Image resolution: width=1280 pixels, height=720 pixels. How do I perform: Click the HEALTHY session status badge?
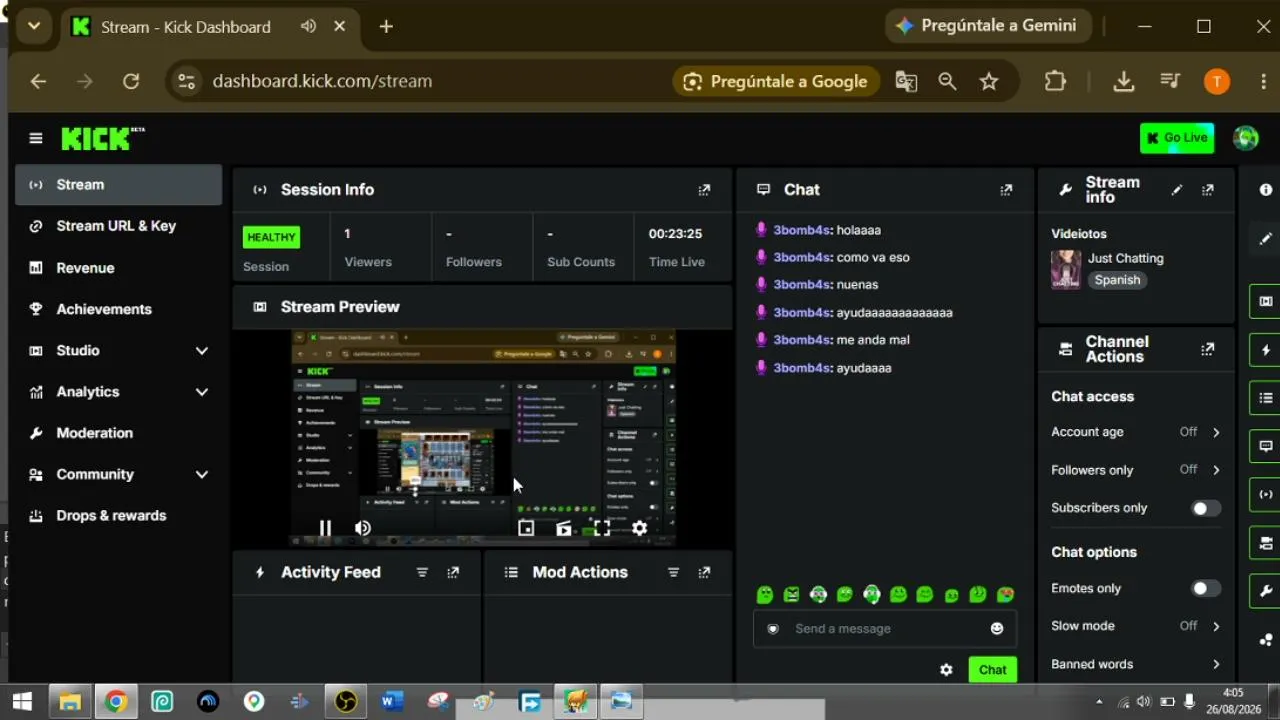(x=271, y=237)
